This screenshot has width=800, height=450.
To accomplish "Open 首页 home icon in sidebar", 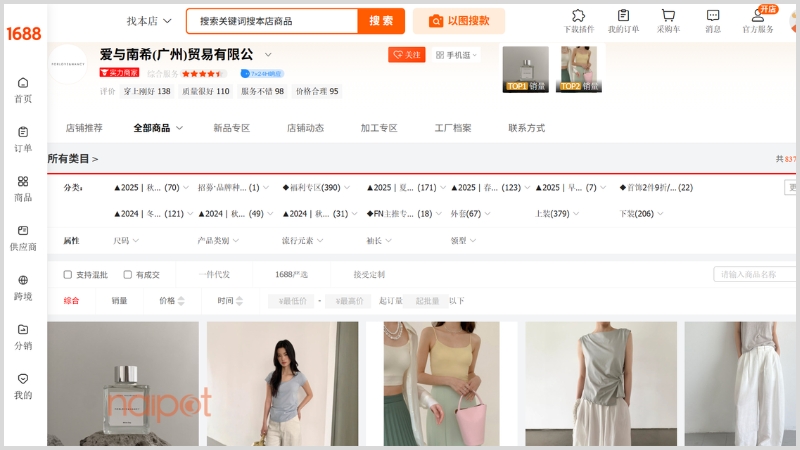I will coord(22,83).
